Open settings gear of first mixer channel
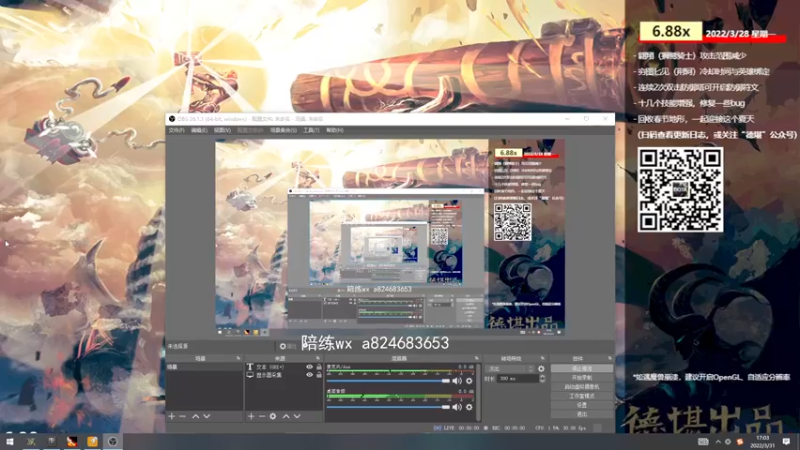800x450 pixels. (x=469, y=381)
